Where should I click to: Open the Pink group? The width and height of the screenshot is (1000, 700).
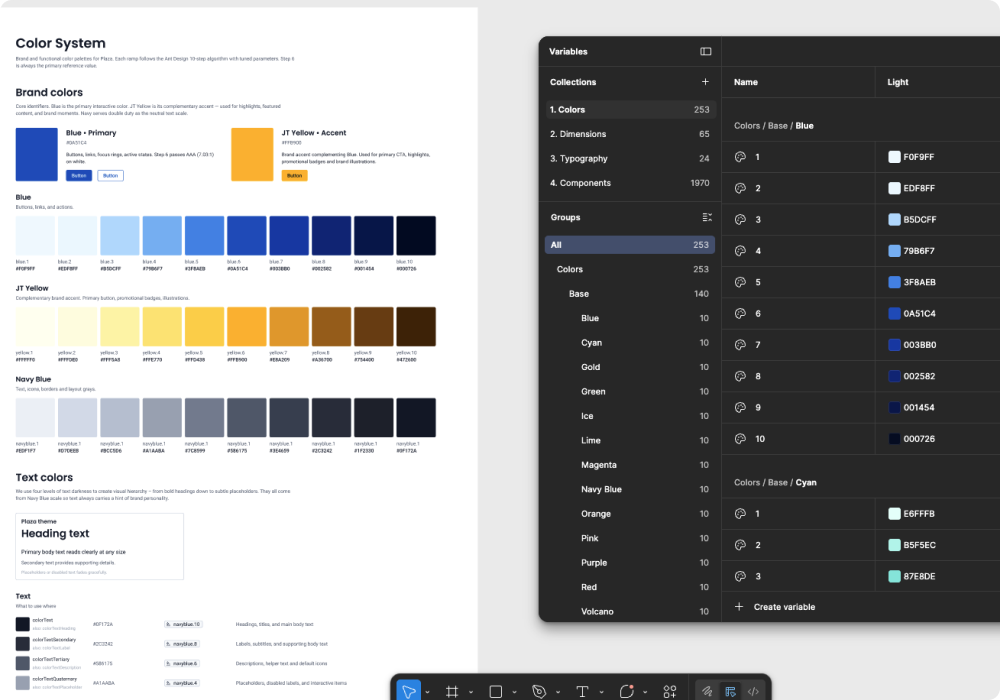630,538
